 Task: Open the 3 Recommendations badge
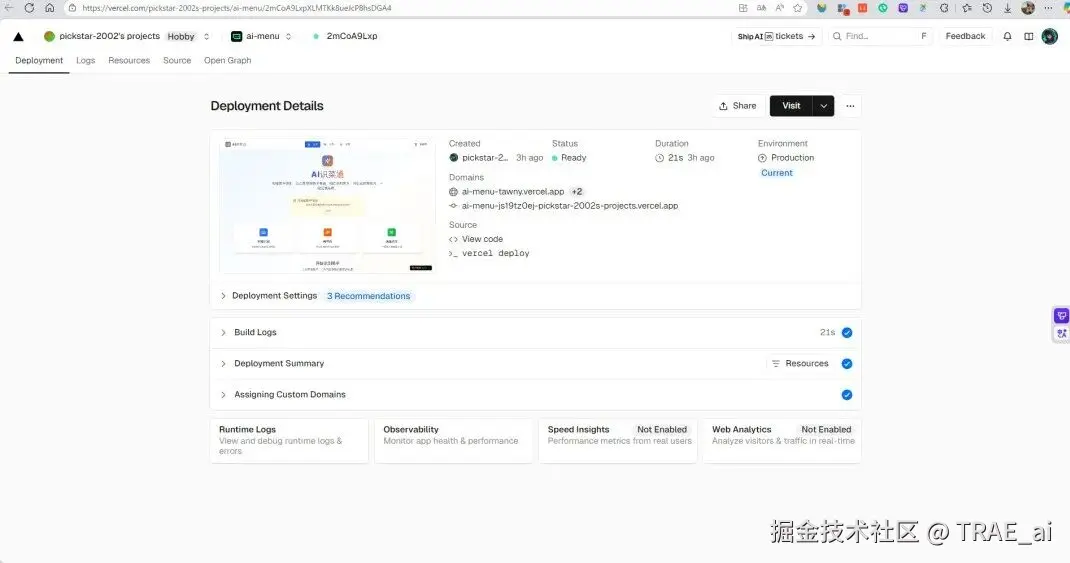(x=368, y=296)
